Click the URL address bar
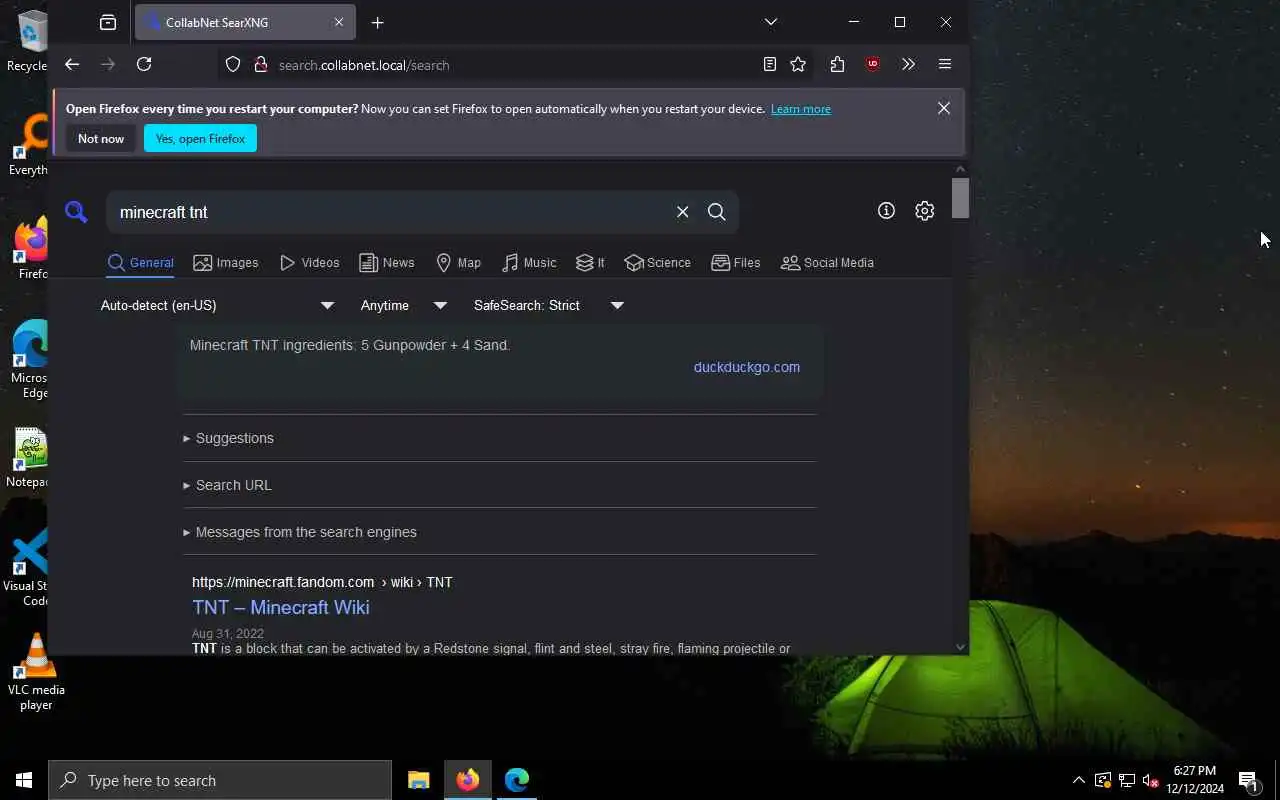Screen dimensions: 1280x800 pos(514,65)
